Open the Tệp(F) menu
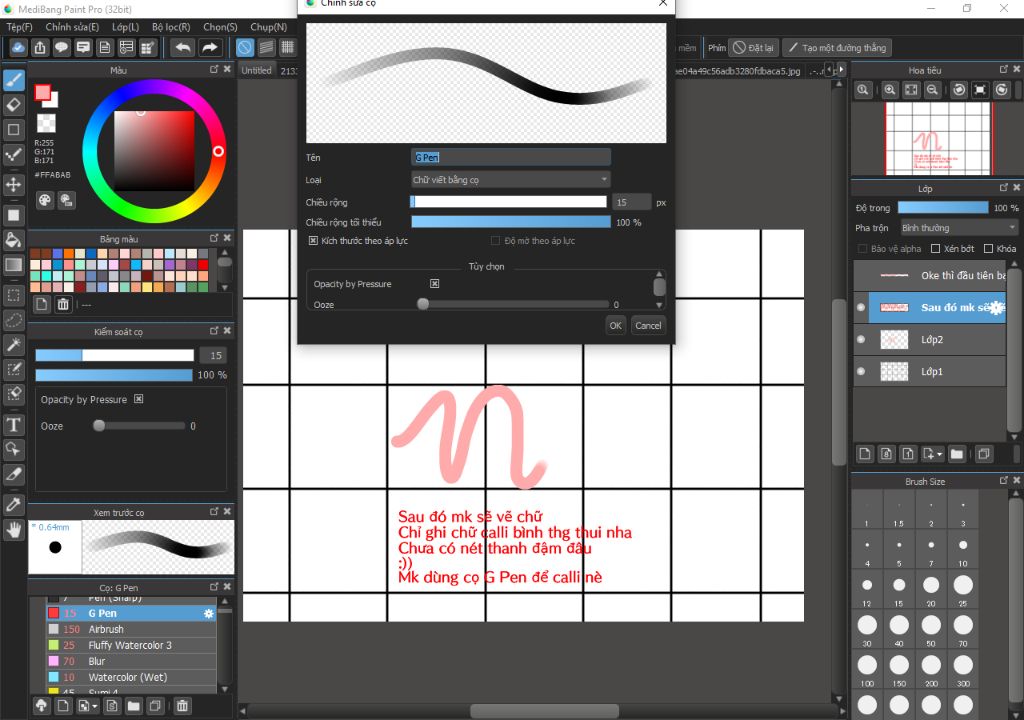This screenshot has height=720, width=1024. (20, 27)
